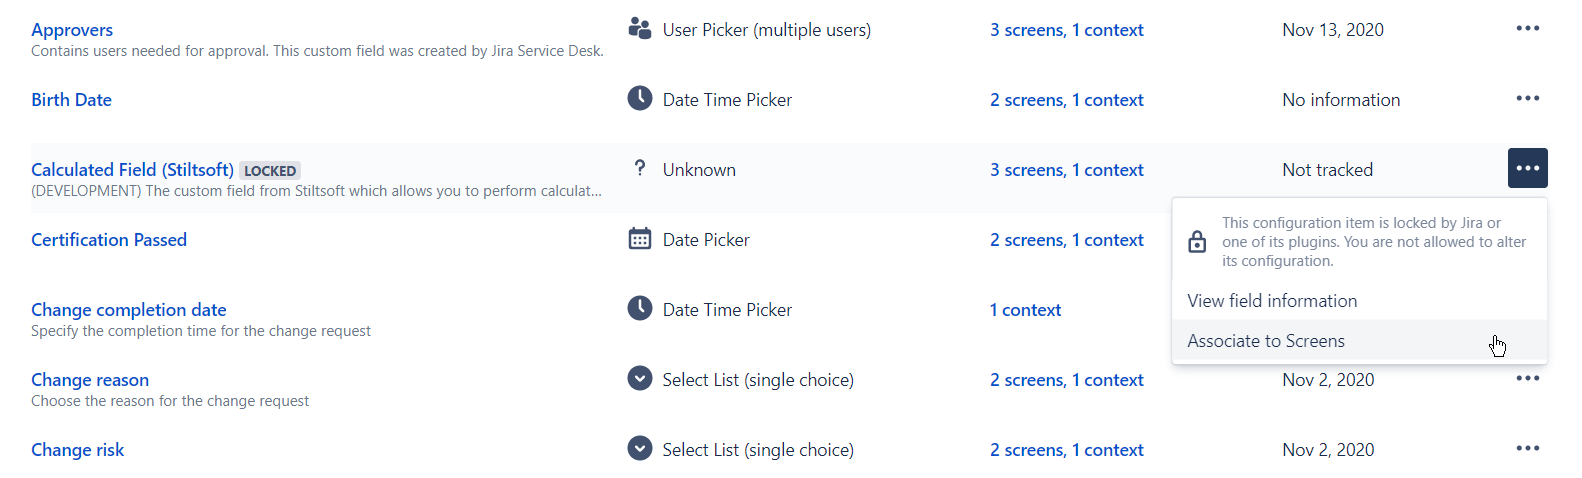Open the Certification Passed field link
1582x478 pixels.
click(109, 240)
